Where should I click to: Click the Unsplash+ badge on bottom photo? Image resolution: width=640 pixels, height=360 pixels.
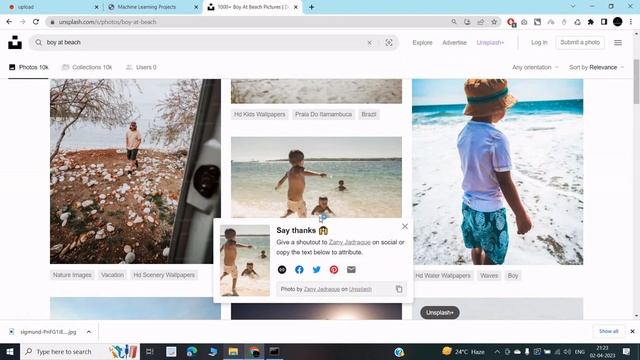click(440, 313)
